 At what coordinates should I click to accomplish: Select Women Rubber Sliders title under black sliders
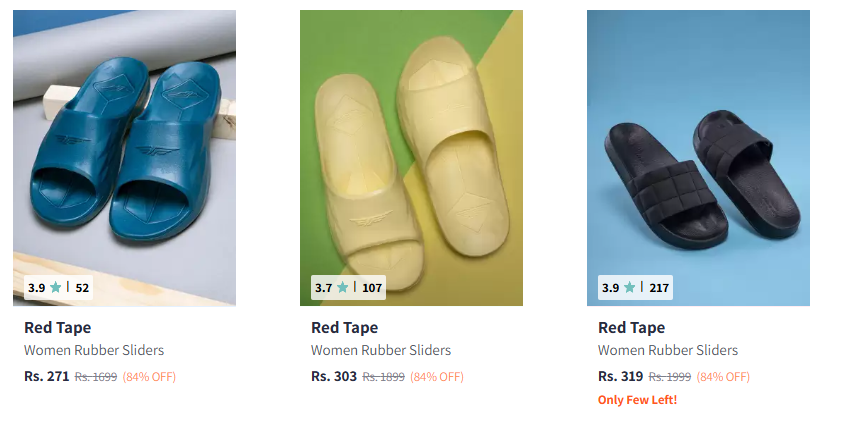[x=668, y=350]
